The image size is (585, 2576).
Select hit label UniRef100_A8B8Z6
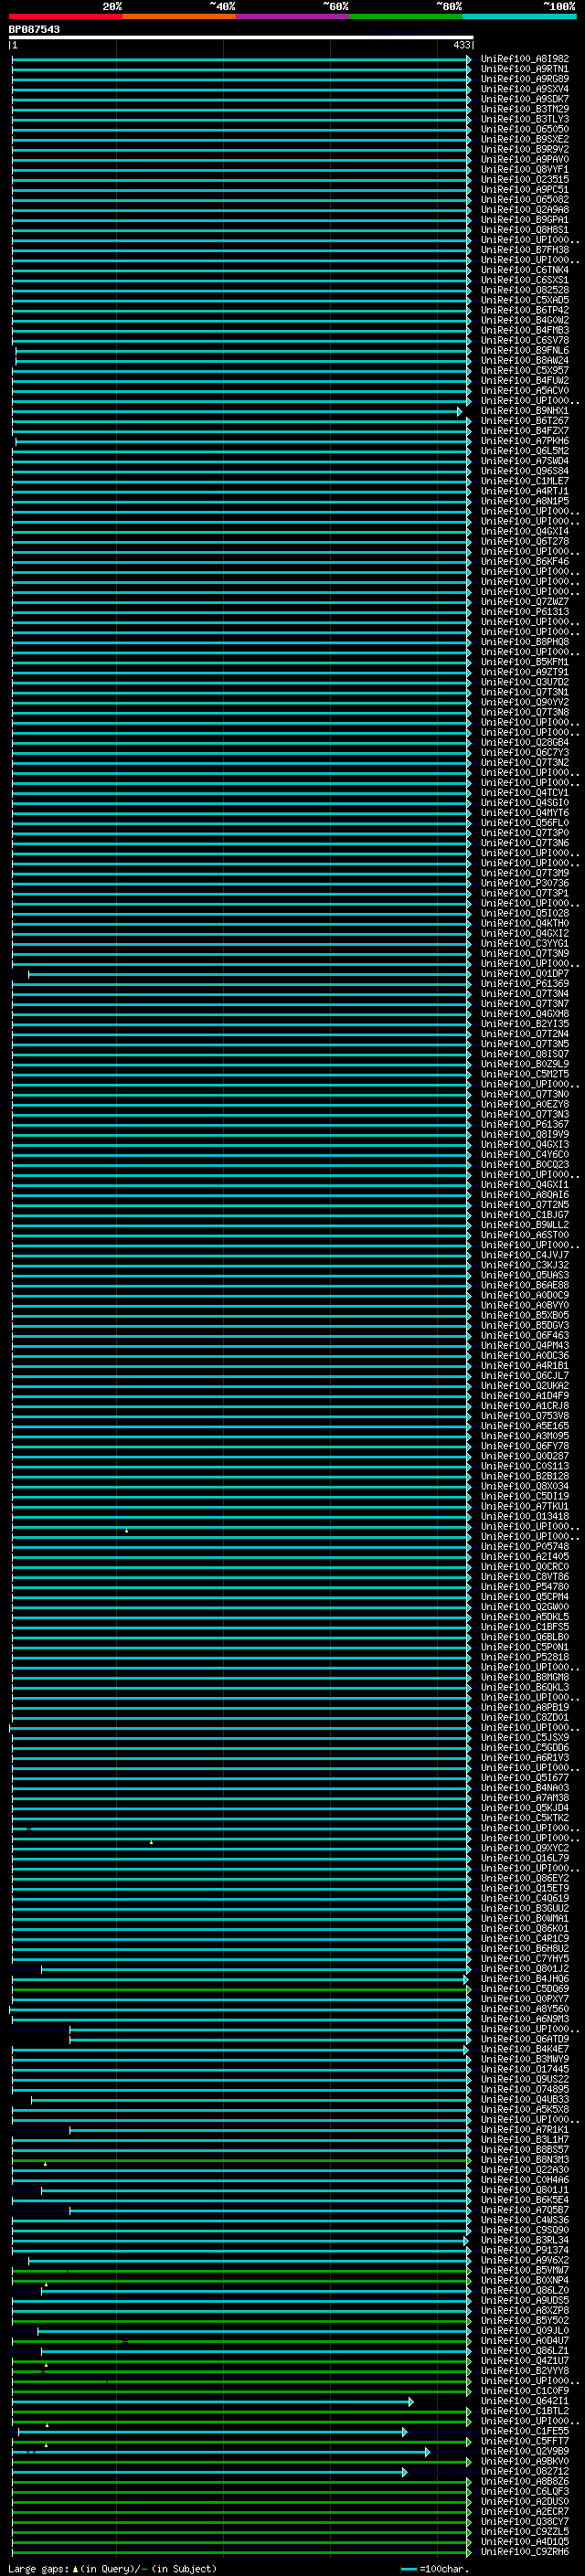click(524, 2481)
